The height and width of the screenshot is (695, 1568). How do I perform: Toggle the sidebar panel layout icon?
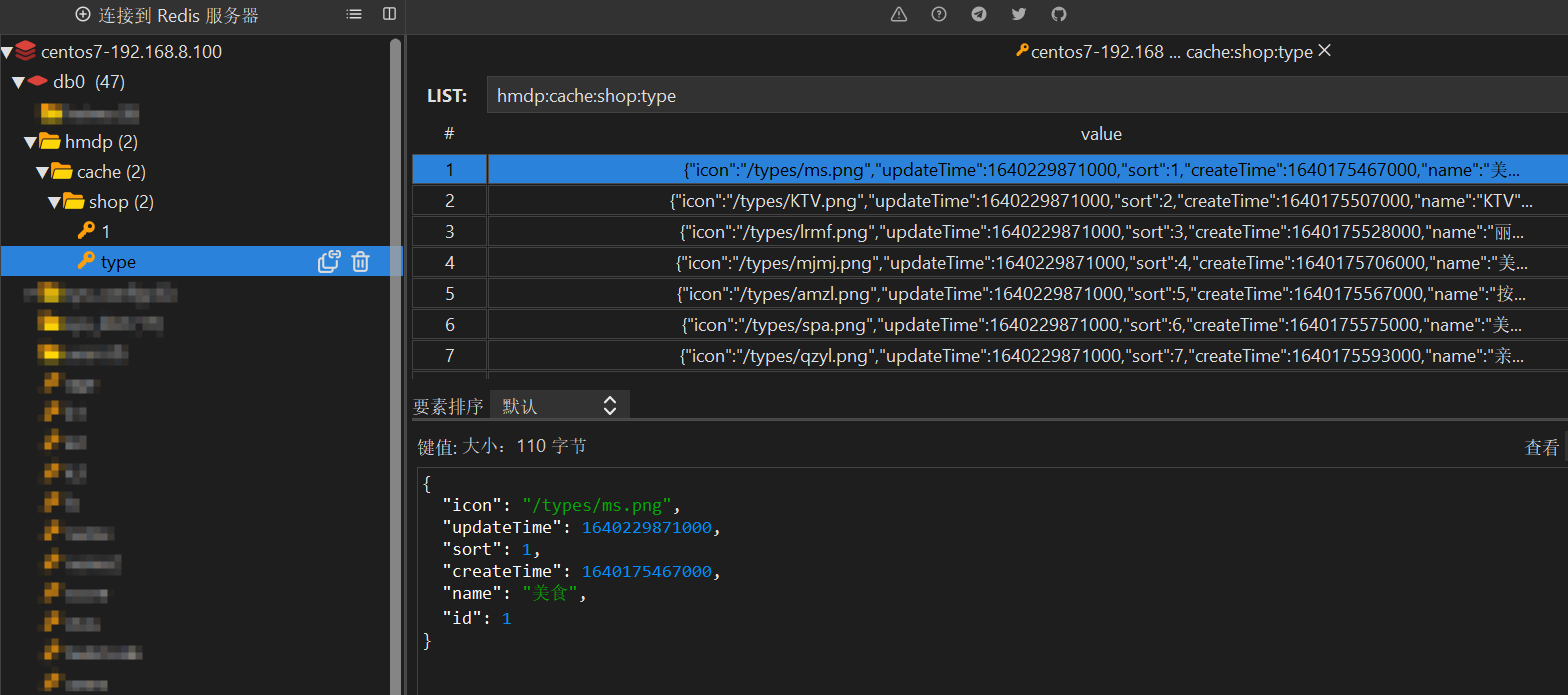click(390, 14)
